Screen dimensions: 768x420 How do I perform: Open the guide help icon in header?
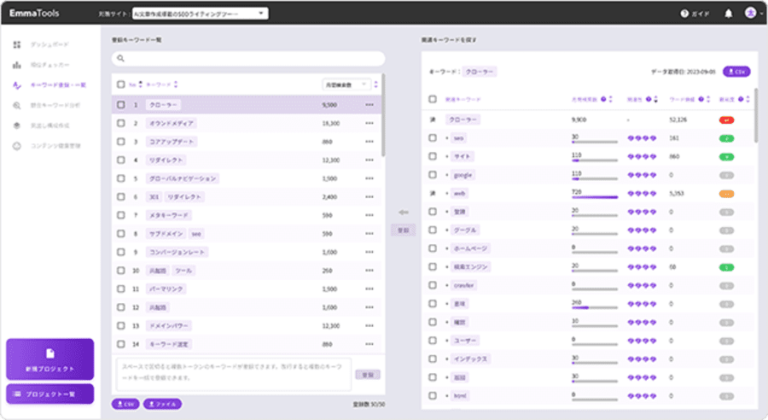pos(685,14)
